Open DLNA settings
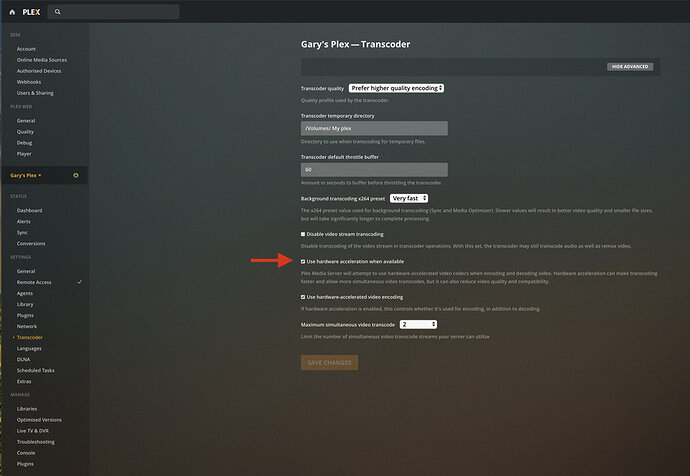Viewport: 690px width, 476px height. (x=23, y=359)
